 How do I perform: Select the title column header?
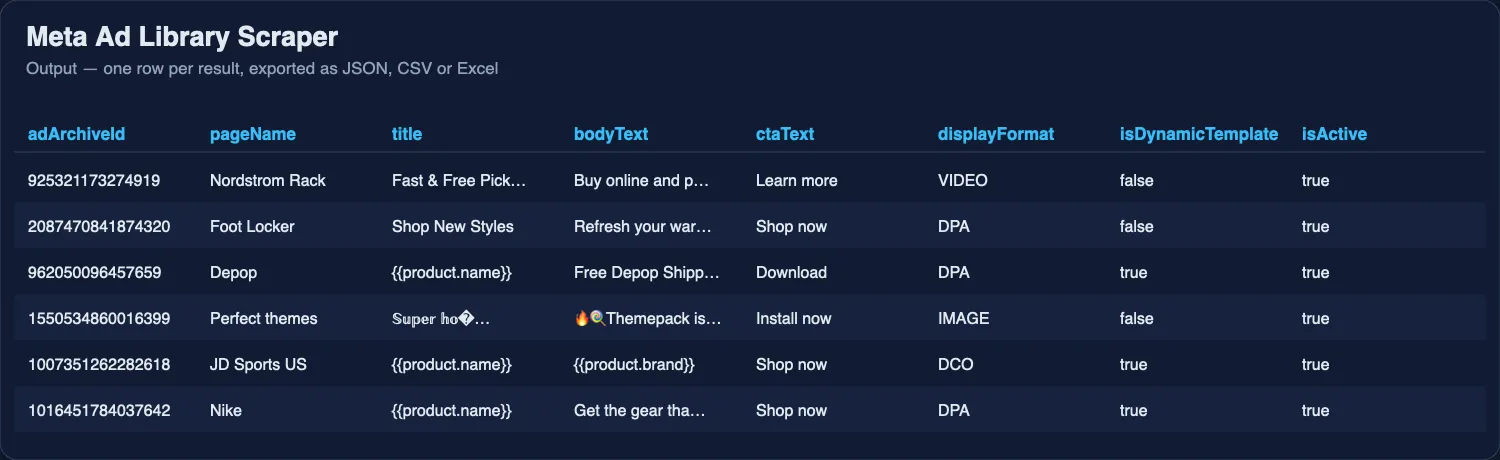point(407,134)
